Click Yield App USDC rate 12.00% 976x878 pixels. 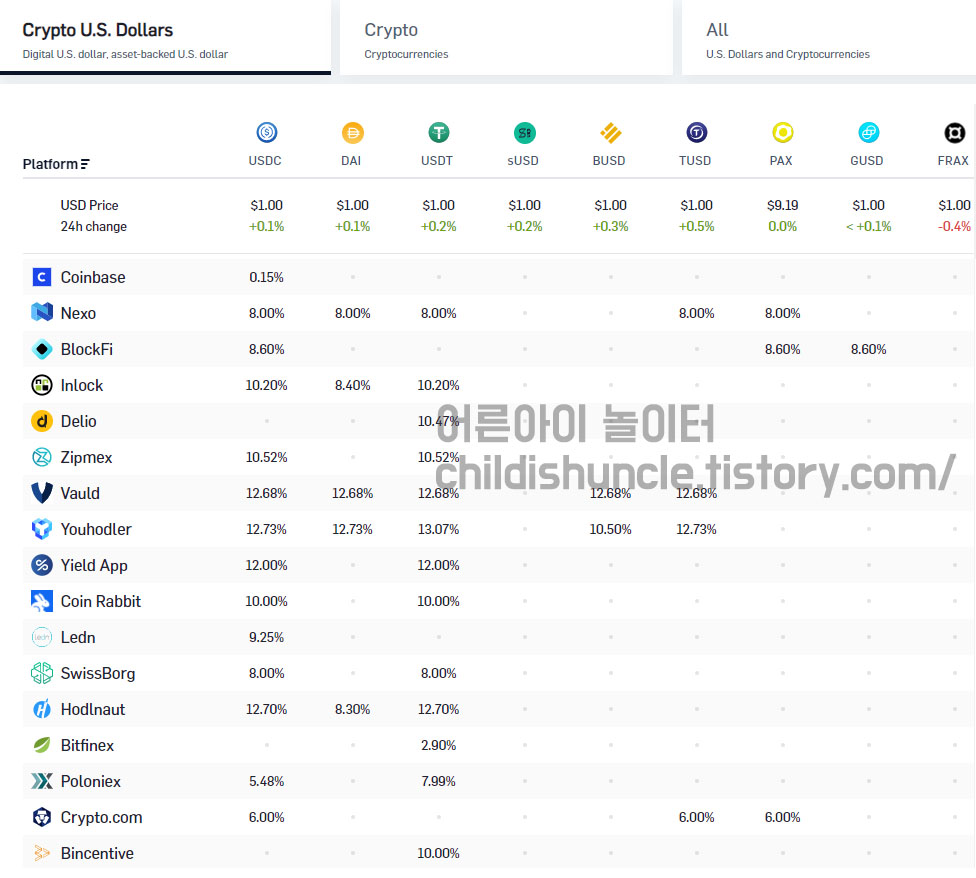(x=266, y=565)
